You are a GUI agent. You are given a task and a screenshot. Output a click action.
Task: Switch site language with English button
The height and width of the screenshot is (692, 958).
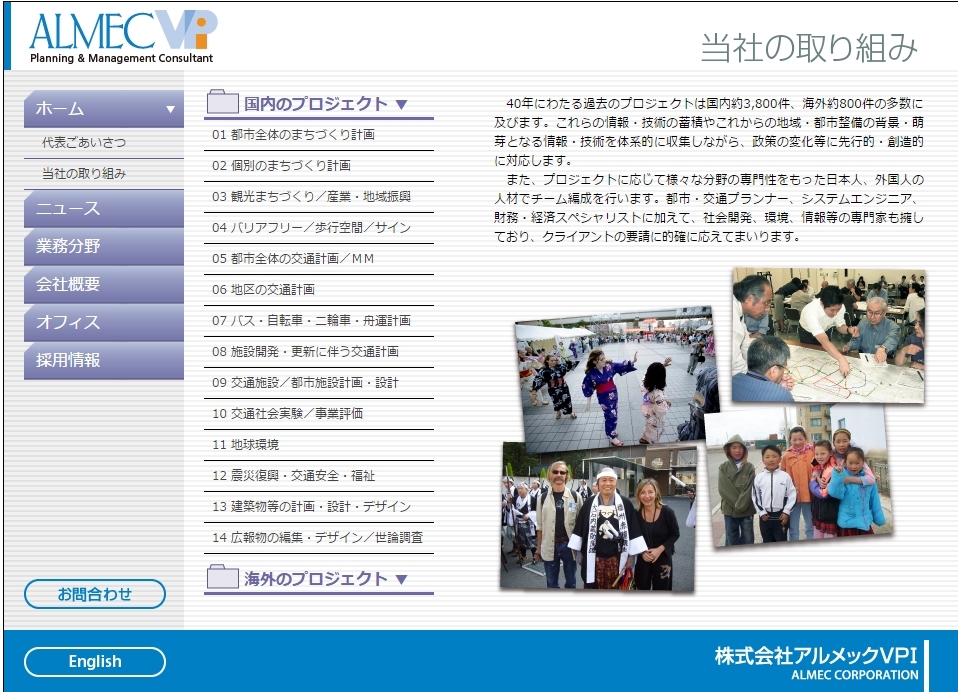pyautogui.click(x=95, y=661)
